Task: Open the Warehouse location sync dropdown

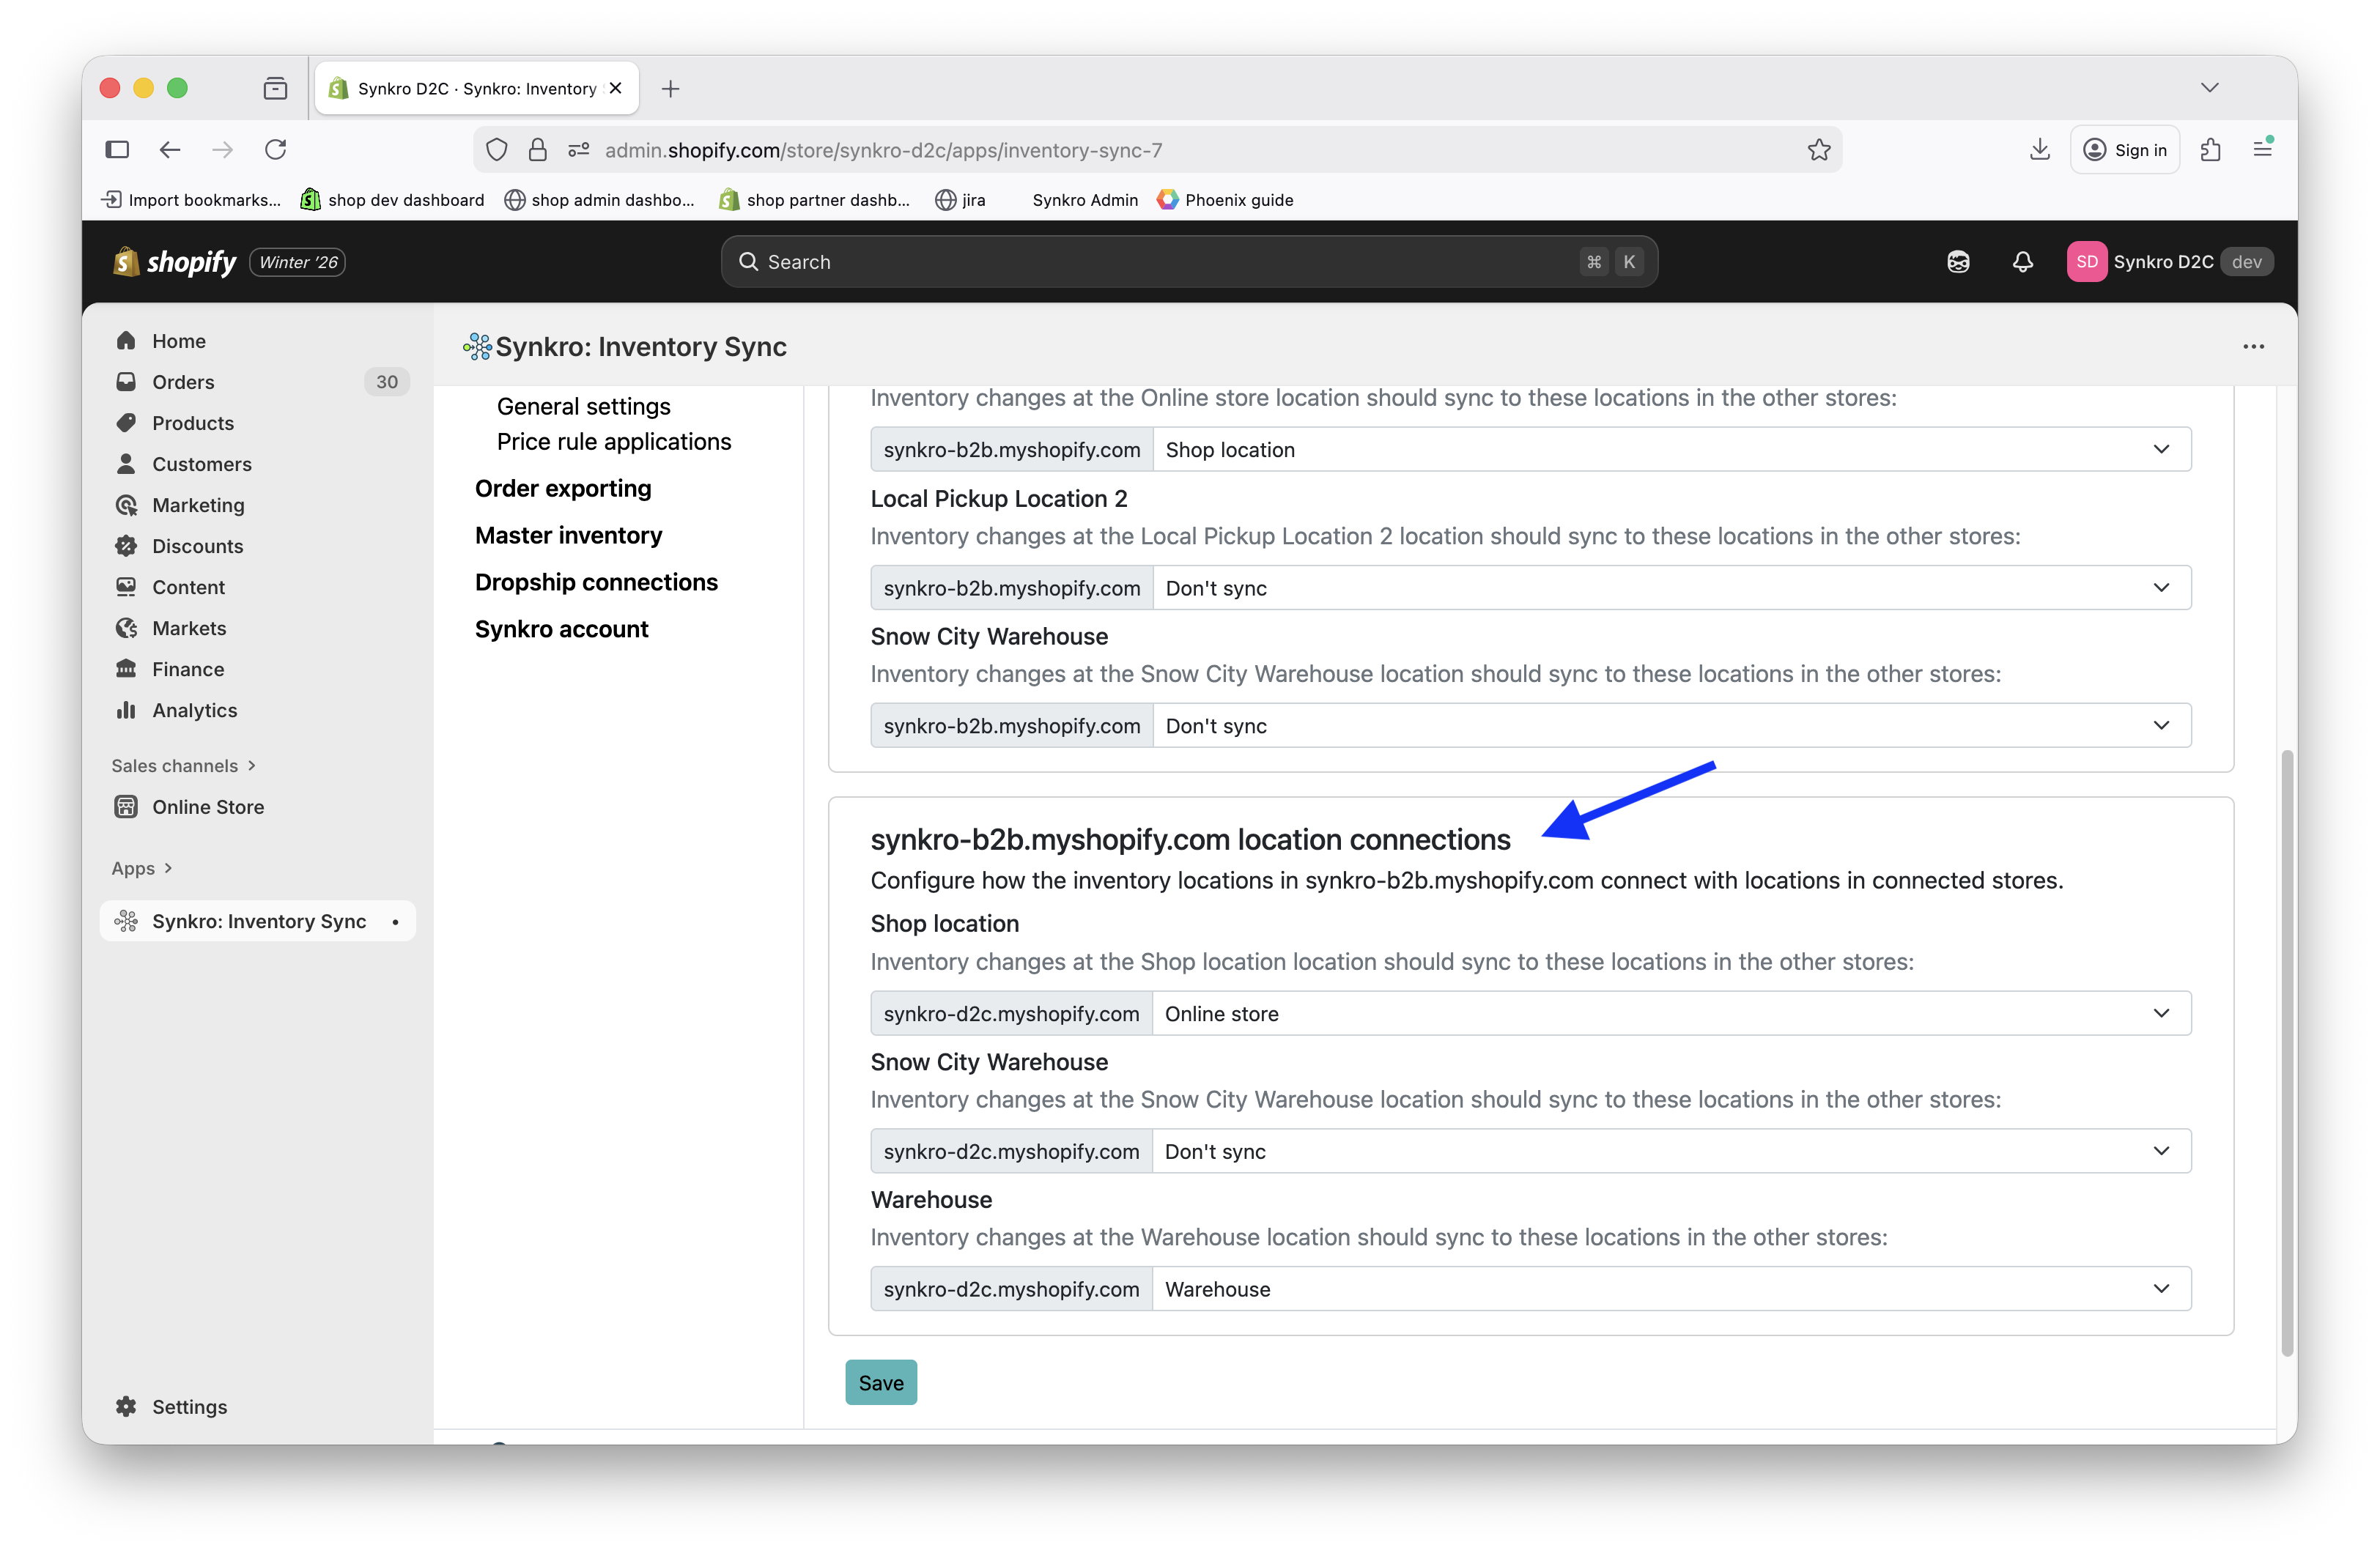Action: point(1670,1289)
